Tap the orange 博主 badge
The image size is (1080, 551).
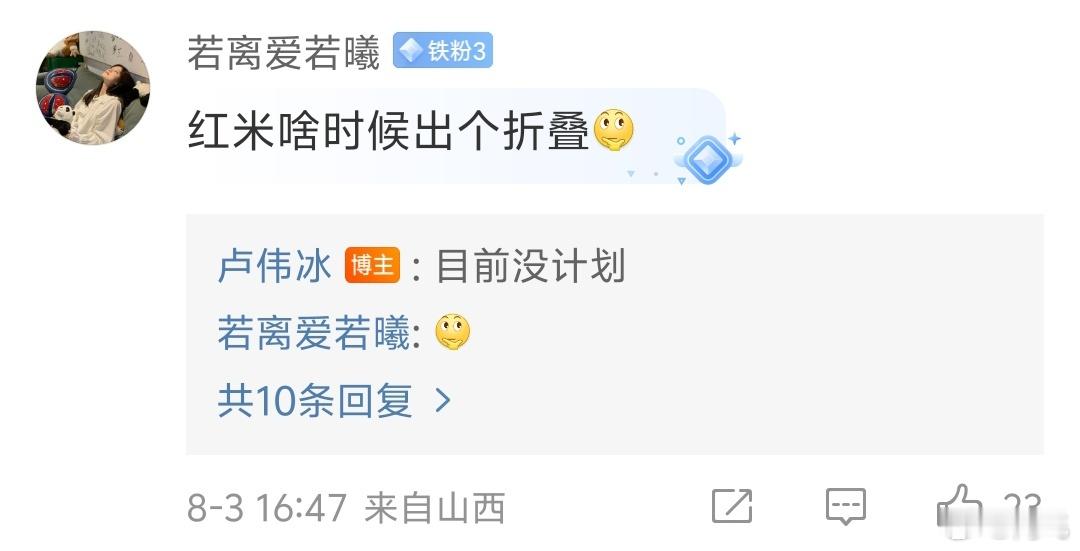coord(373,265)
